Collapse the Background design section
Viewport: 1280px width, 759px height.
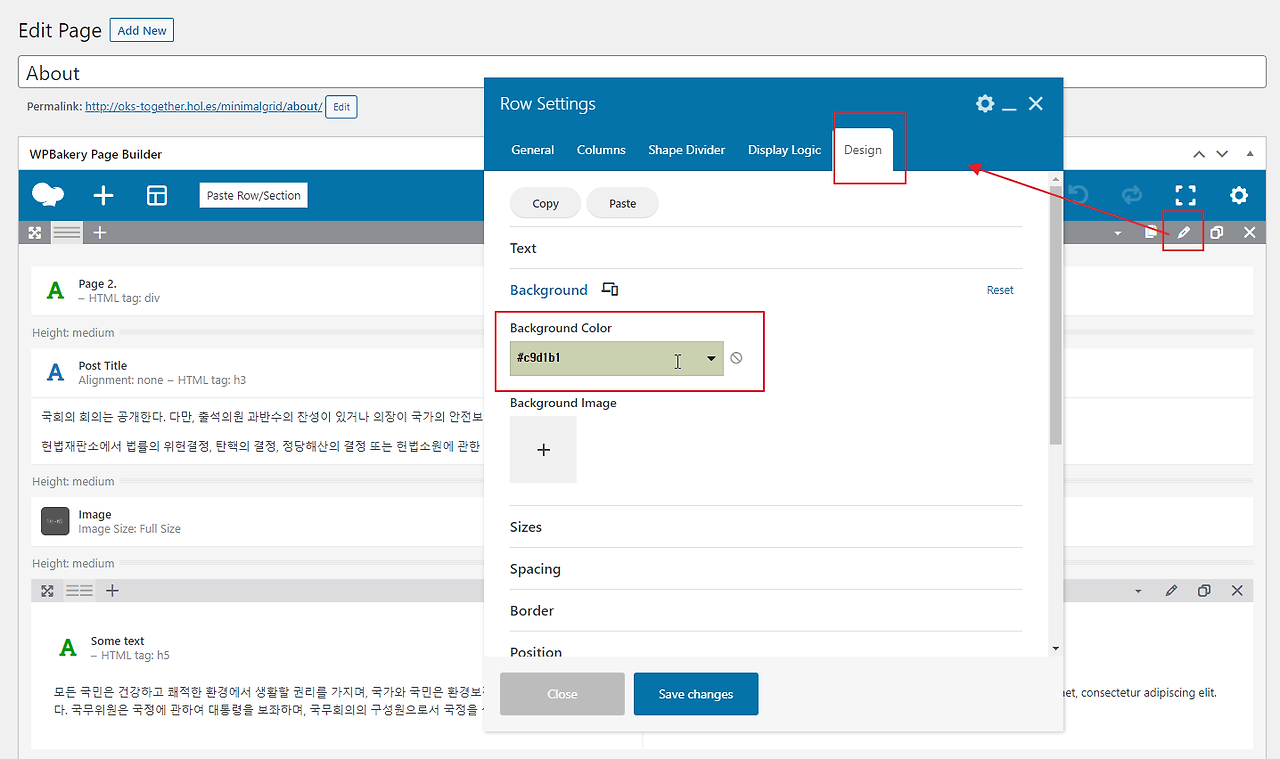coord(549,290)
